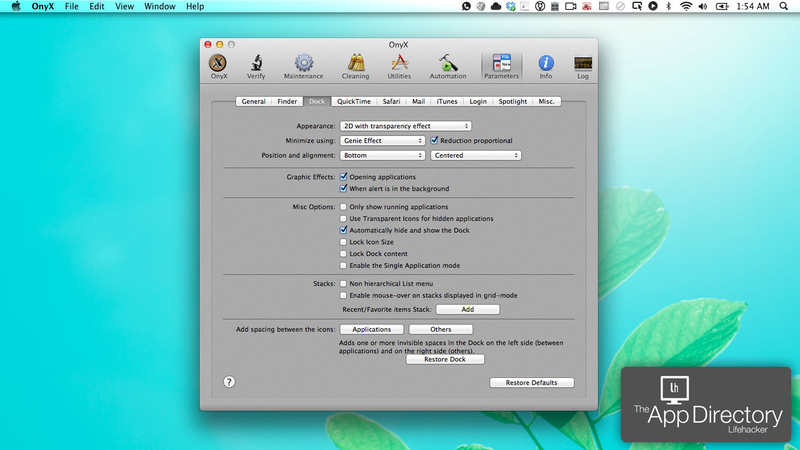Click the Wi-Fi status icon
The image size is (800, 450).
pos(686,6)
